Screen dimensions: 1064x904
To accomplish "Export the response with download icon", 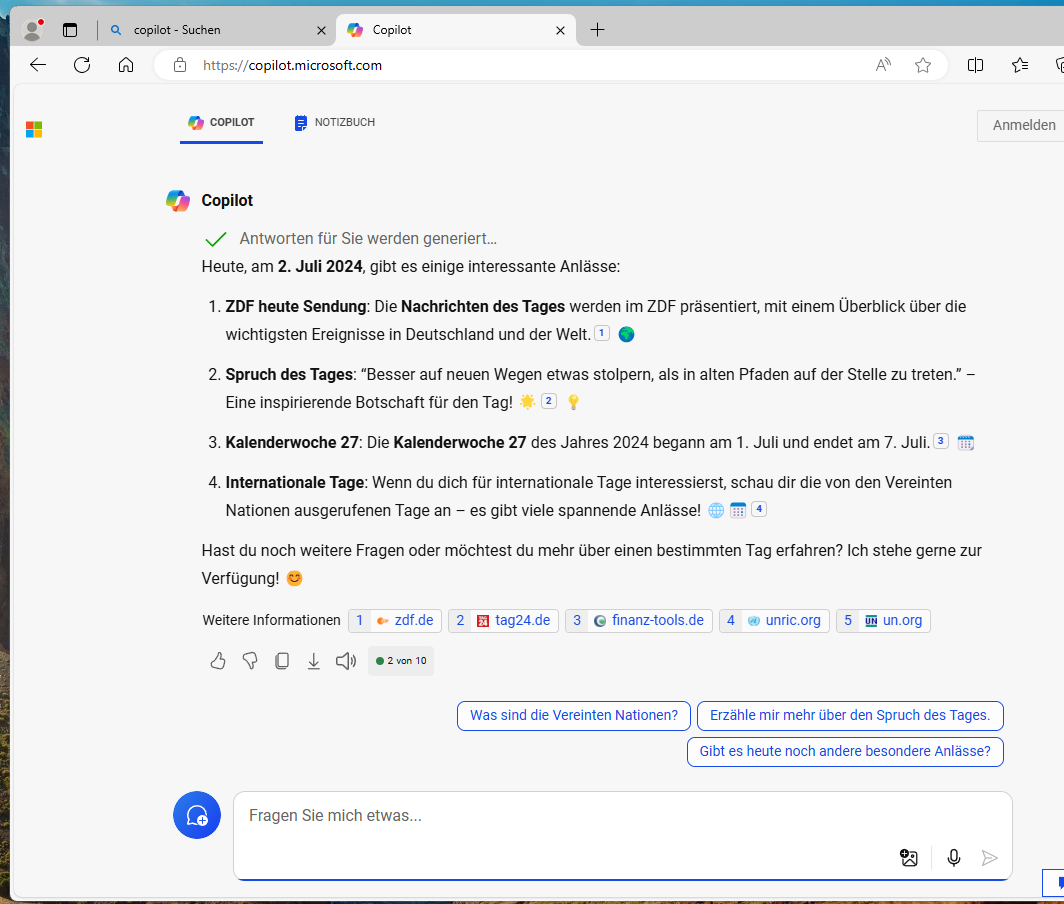I will [x=314, y=660].
